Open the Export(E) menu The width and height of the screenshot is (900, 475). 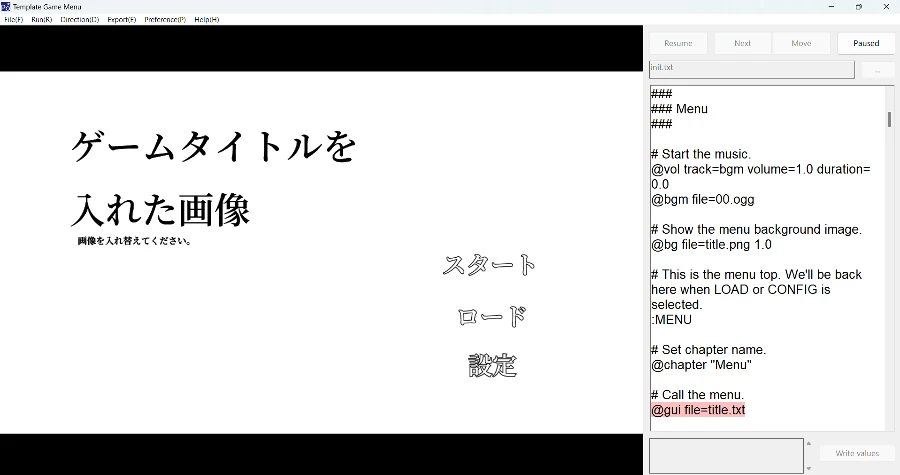tap(122, 20)
